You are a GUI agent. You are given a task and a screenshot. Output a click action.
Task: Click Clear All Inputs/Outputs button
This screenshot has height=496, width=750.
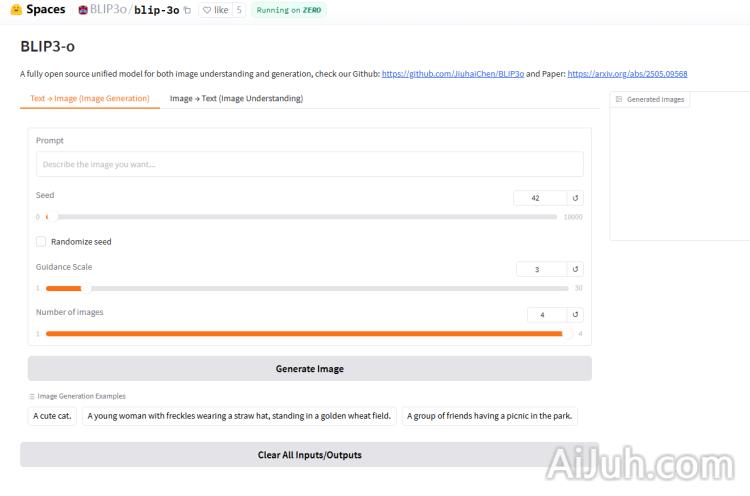[309, 455]
